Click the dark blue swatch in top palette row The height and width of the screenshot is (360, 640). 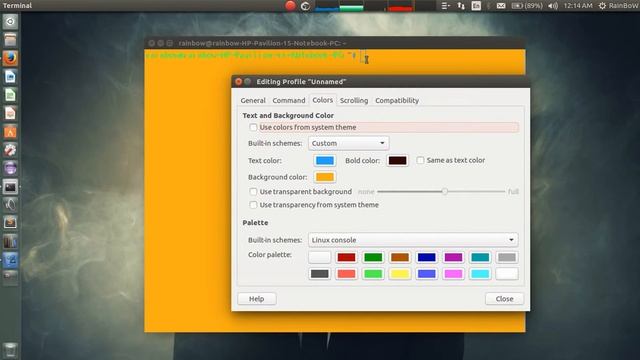pyautogui.click(x=427, y=257)
